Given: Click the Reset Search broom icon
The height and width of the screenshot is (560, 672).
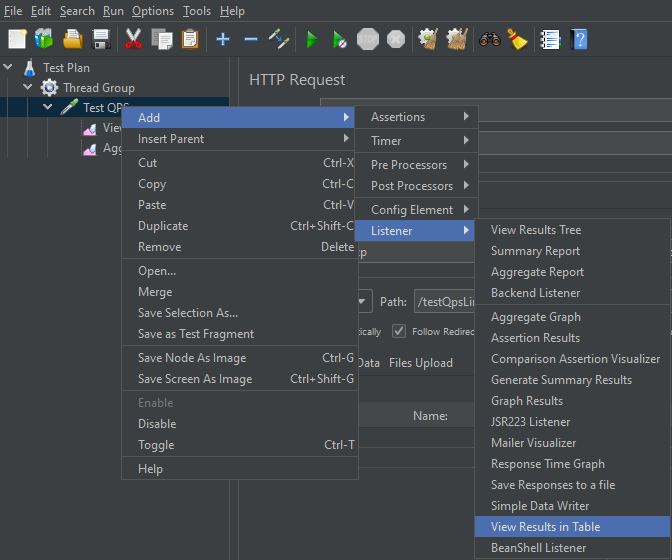Looking at the screenshot, I should pyautogui.click(x=518, y=39).
